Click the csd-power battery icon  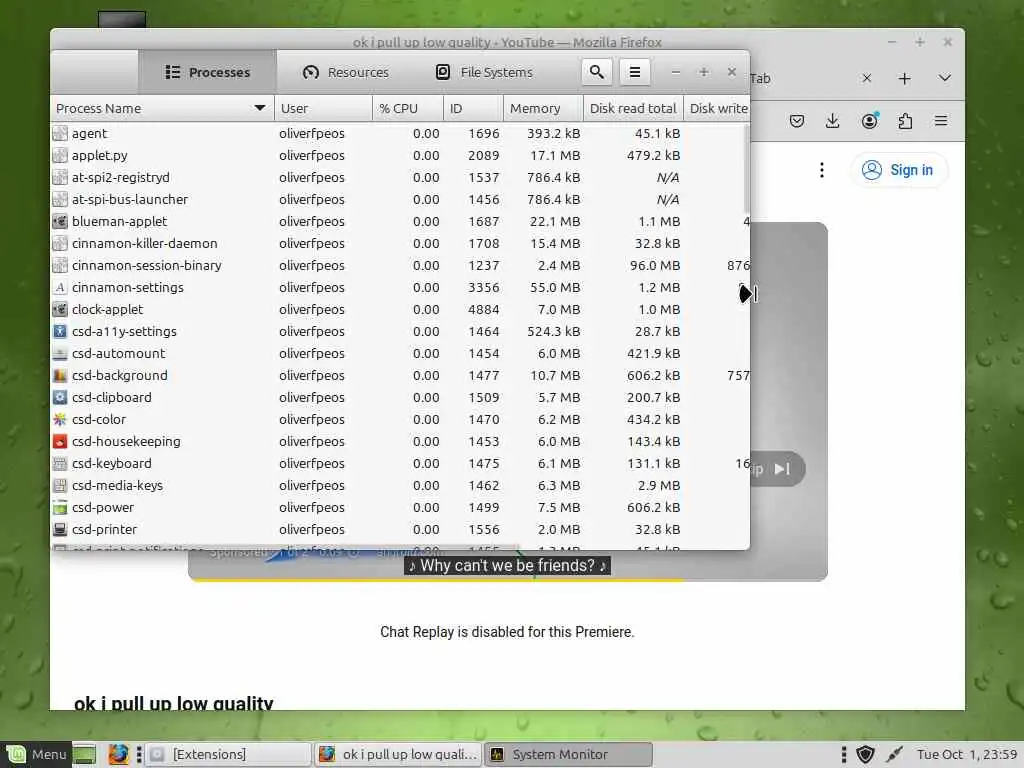coord(60,507)
